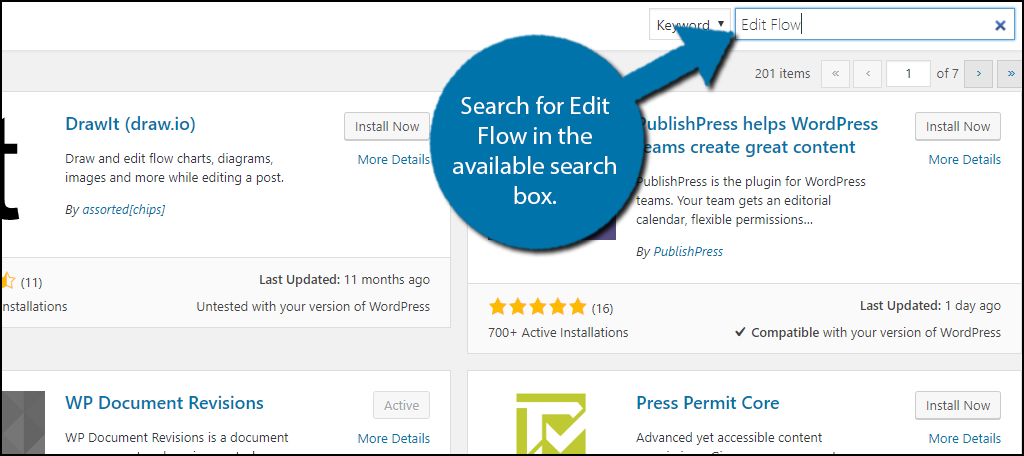Click the Edit Flow search input field
This screenshot has height=456, width=1024.
[x=874, y=25]
